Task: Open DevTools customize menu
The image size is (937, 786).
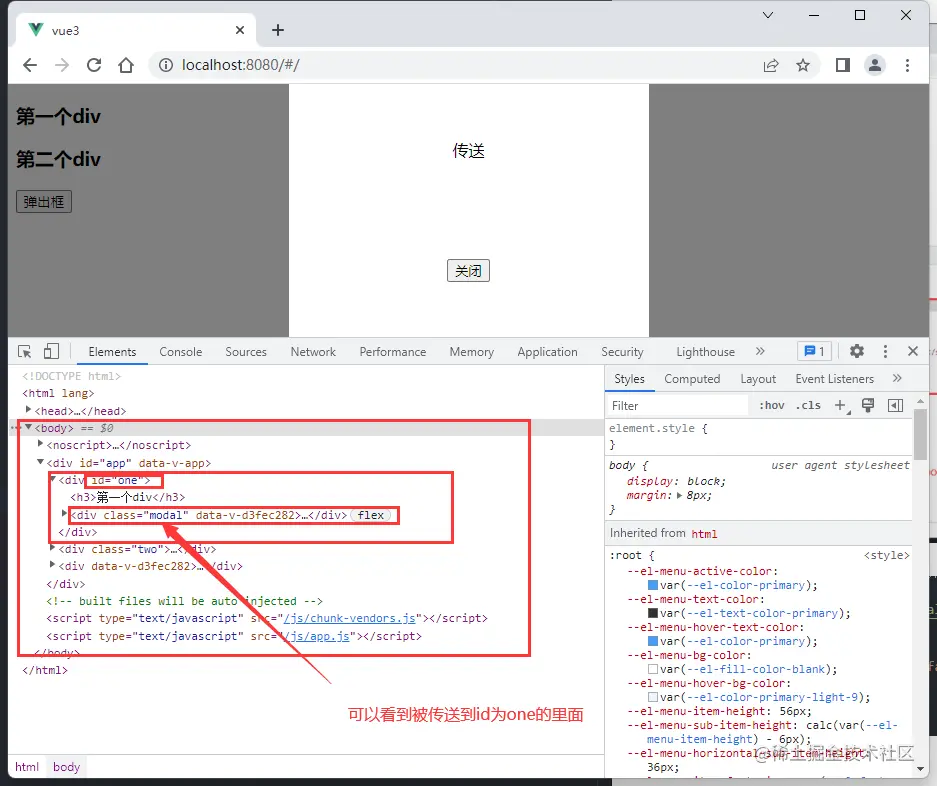Action: pyautogui.click(x=885, y=351)
